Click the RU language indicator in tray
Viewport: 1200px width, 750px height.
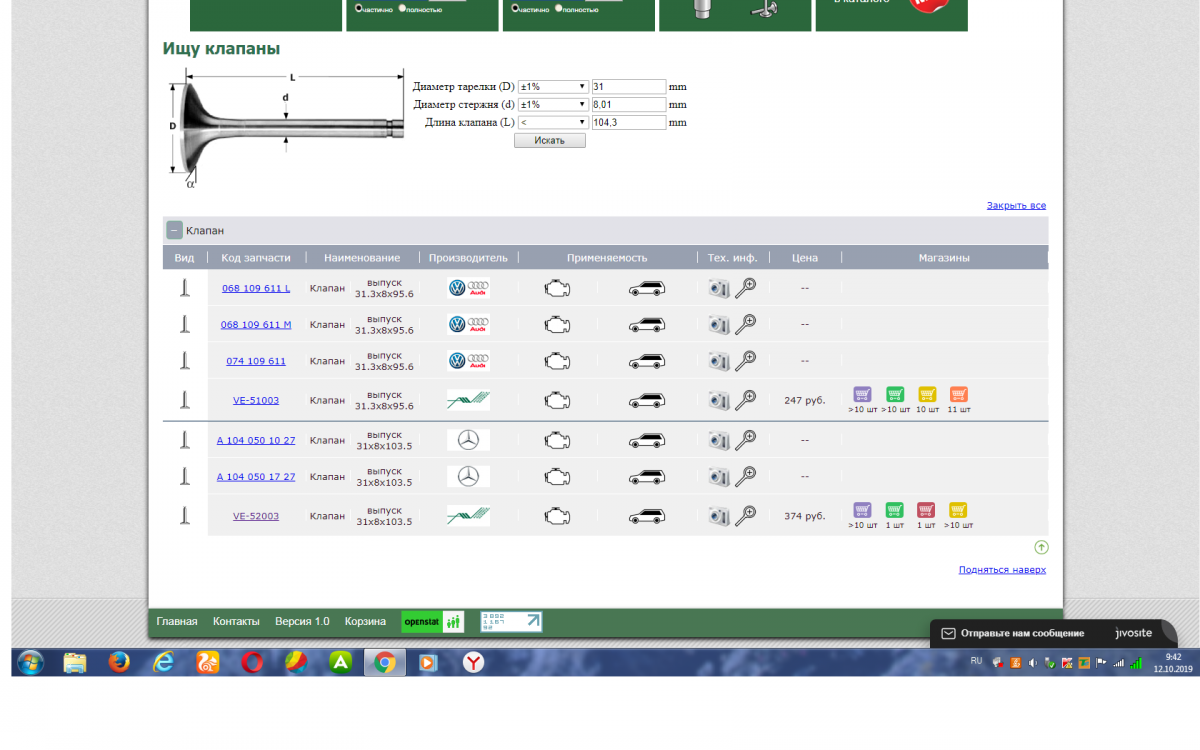tap(977, 661)
